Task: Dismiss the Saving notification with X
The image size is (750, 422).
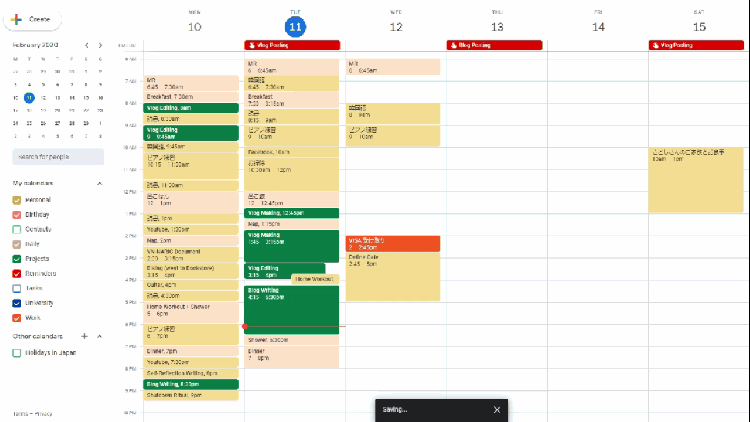Action: tap(497, 410)
